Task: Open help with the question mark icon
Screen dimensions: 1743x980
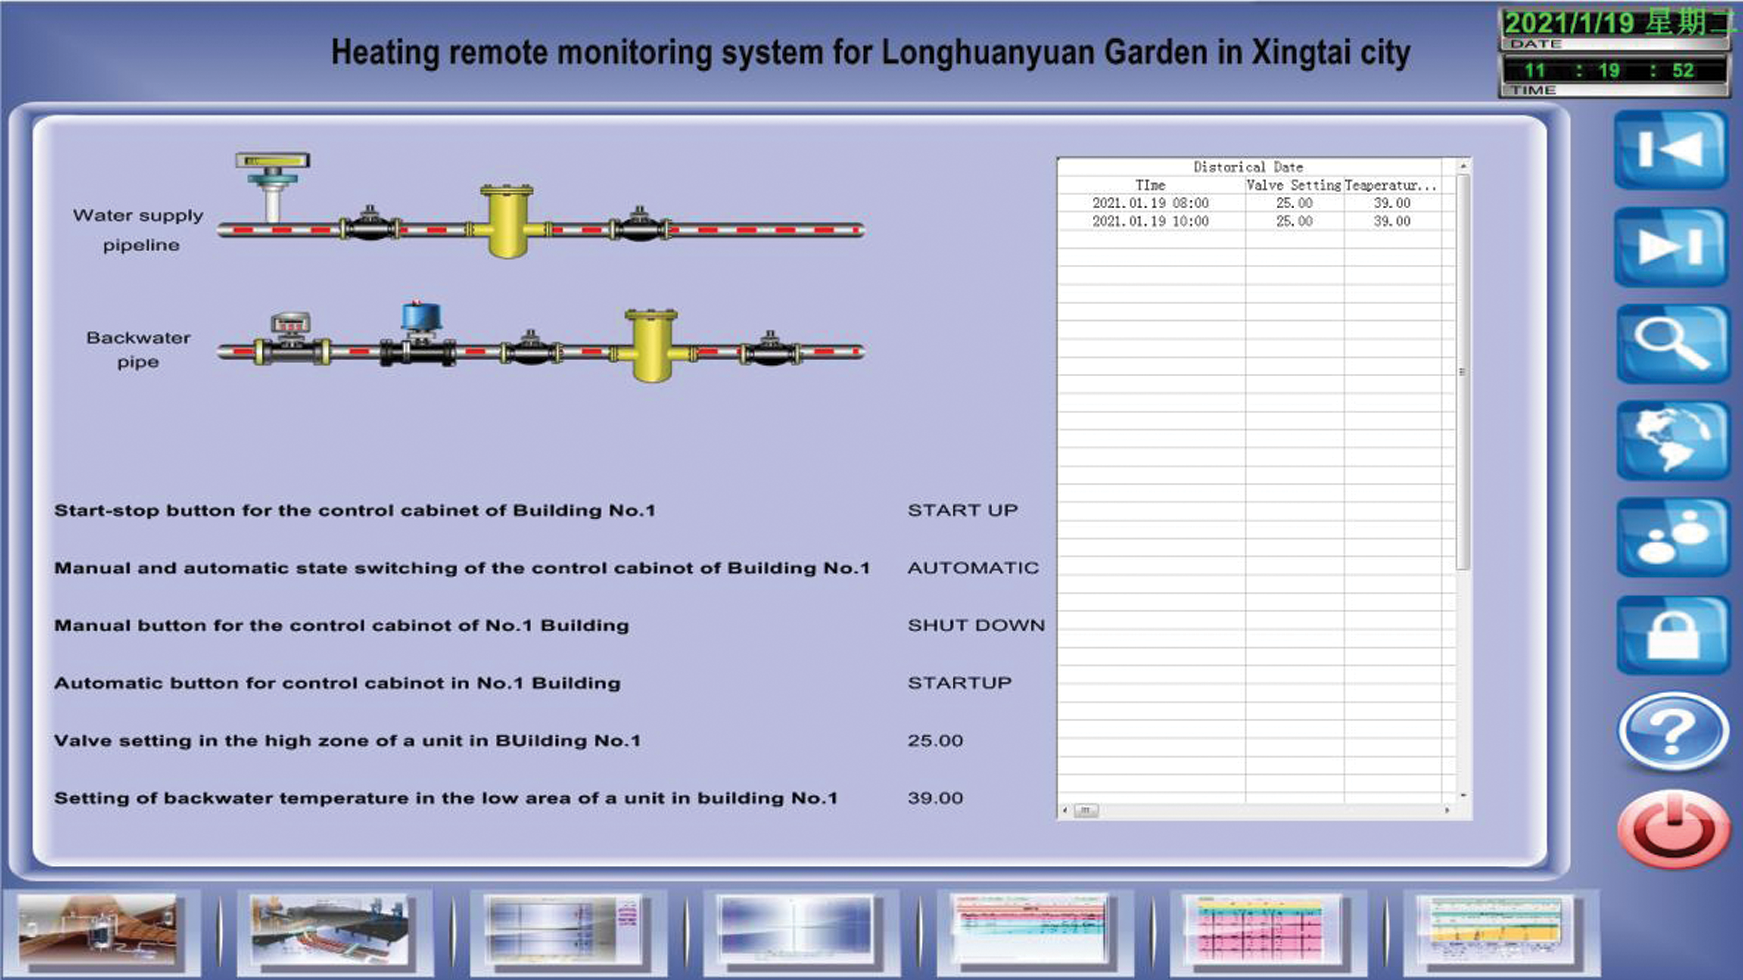Action: click(1672, 731)
